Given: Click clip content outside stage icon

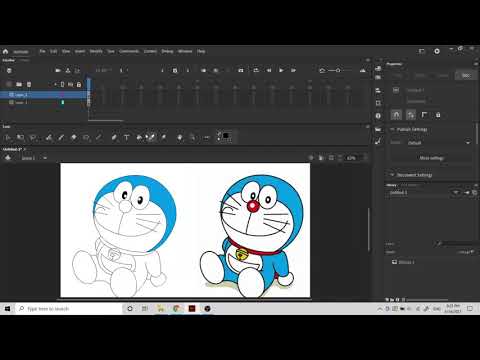Looking at the screenshot, I should [331, 158].
